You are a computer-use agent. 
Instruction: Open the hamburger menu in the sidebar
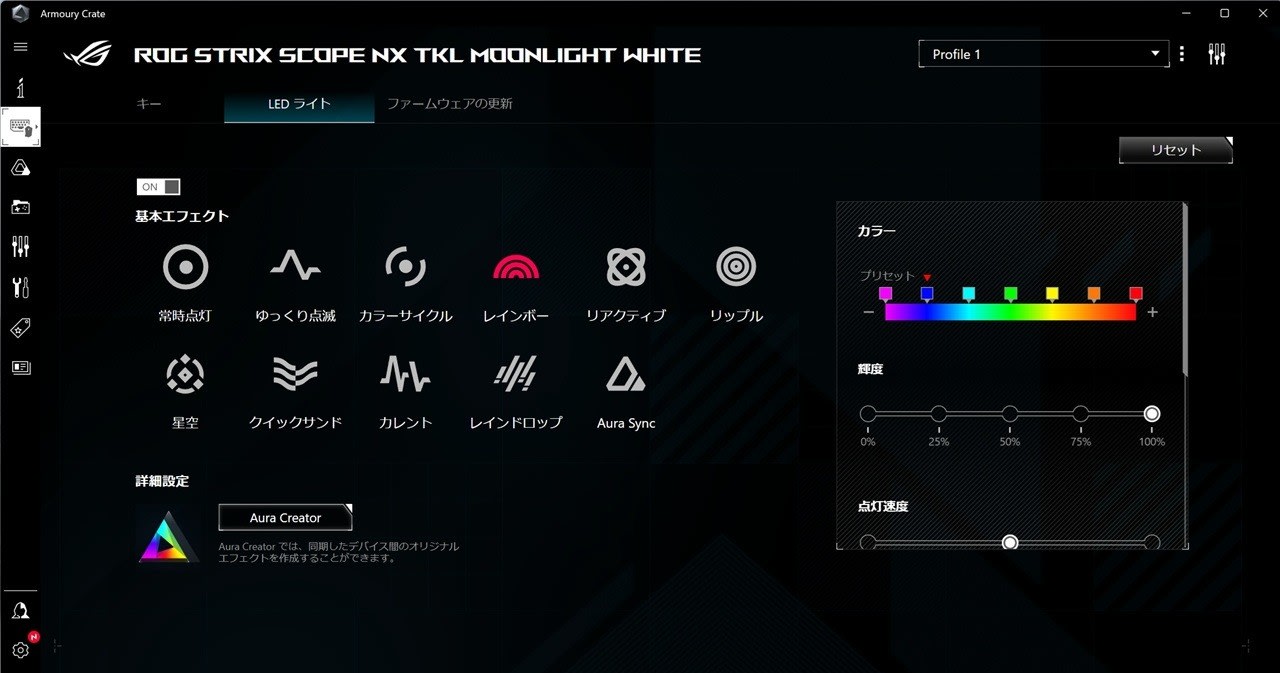coord(20,47)
